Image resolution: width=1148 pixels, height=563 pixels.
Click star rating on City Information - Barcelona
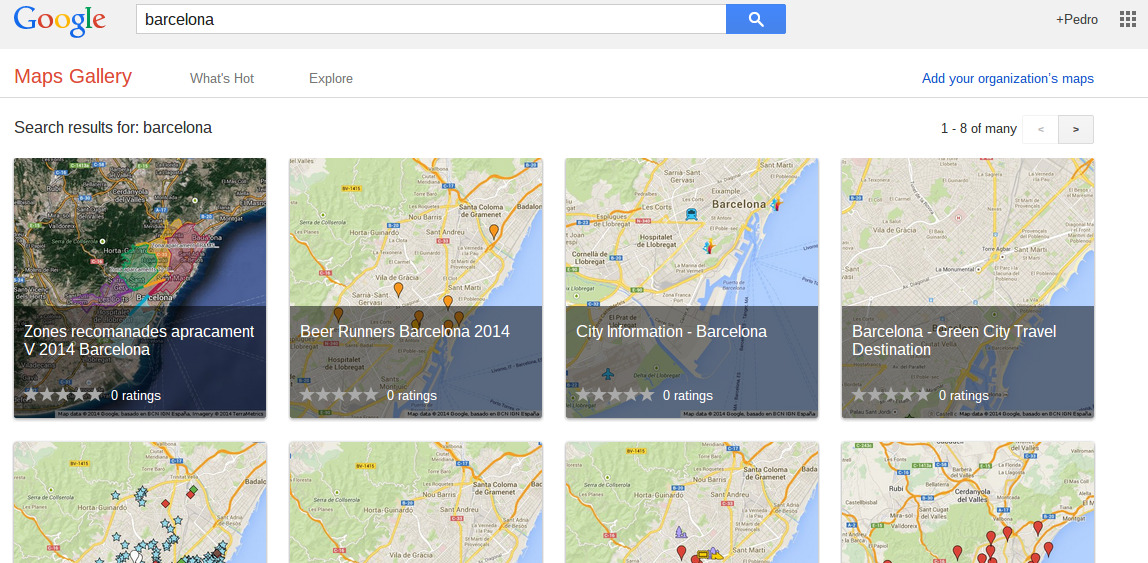pyautogui.click(x=615, y=395)
